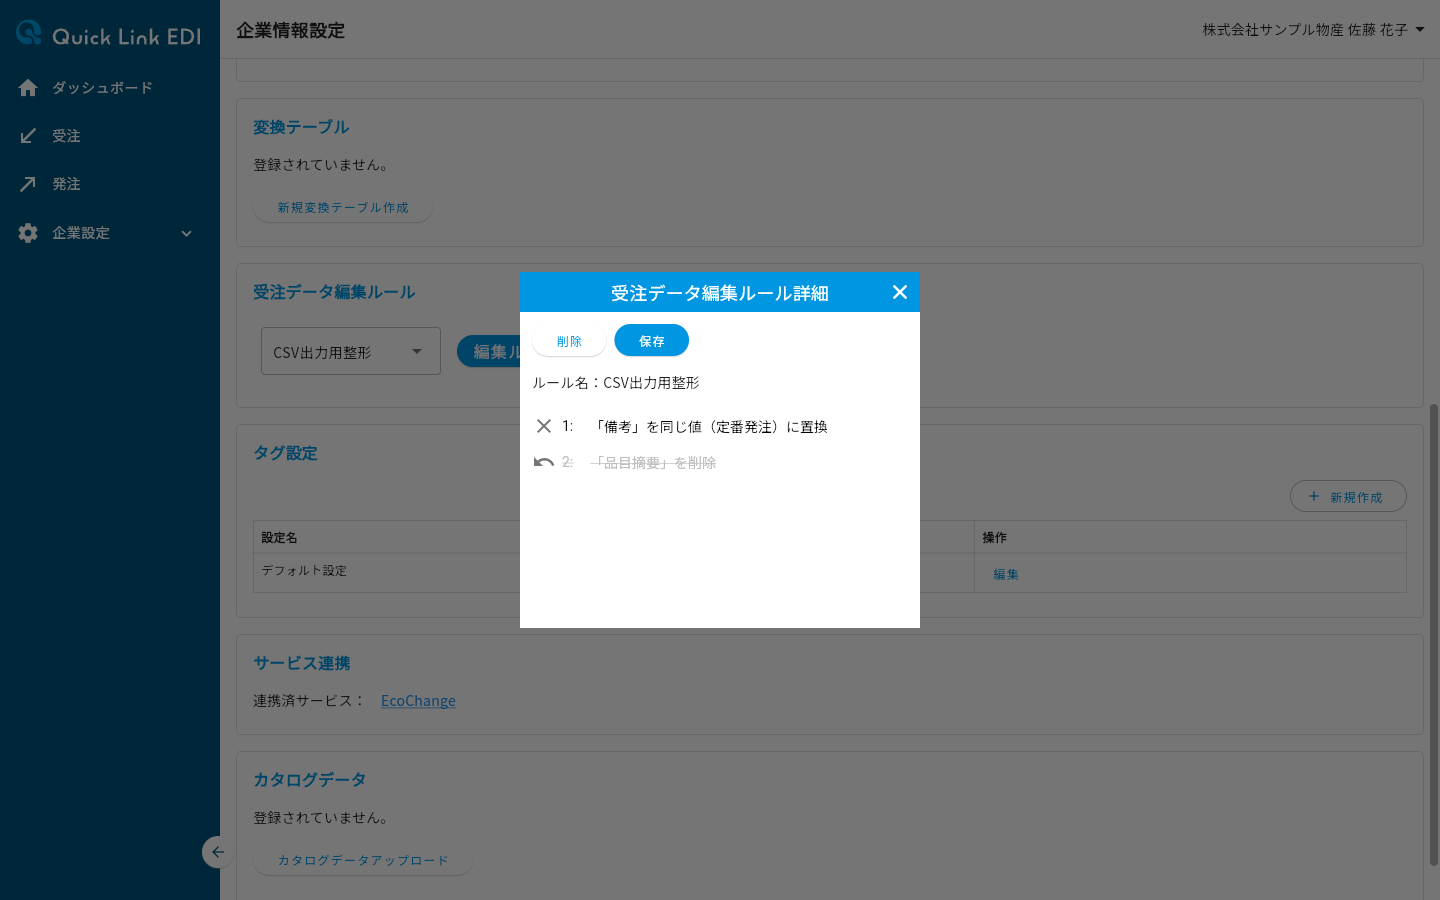Click the 企業設定 gear icon
Image resolution: width=1440 pixels, height=900 pixels.
(28, 233)
